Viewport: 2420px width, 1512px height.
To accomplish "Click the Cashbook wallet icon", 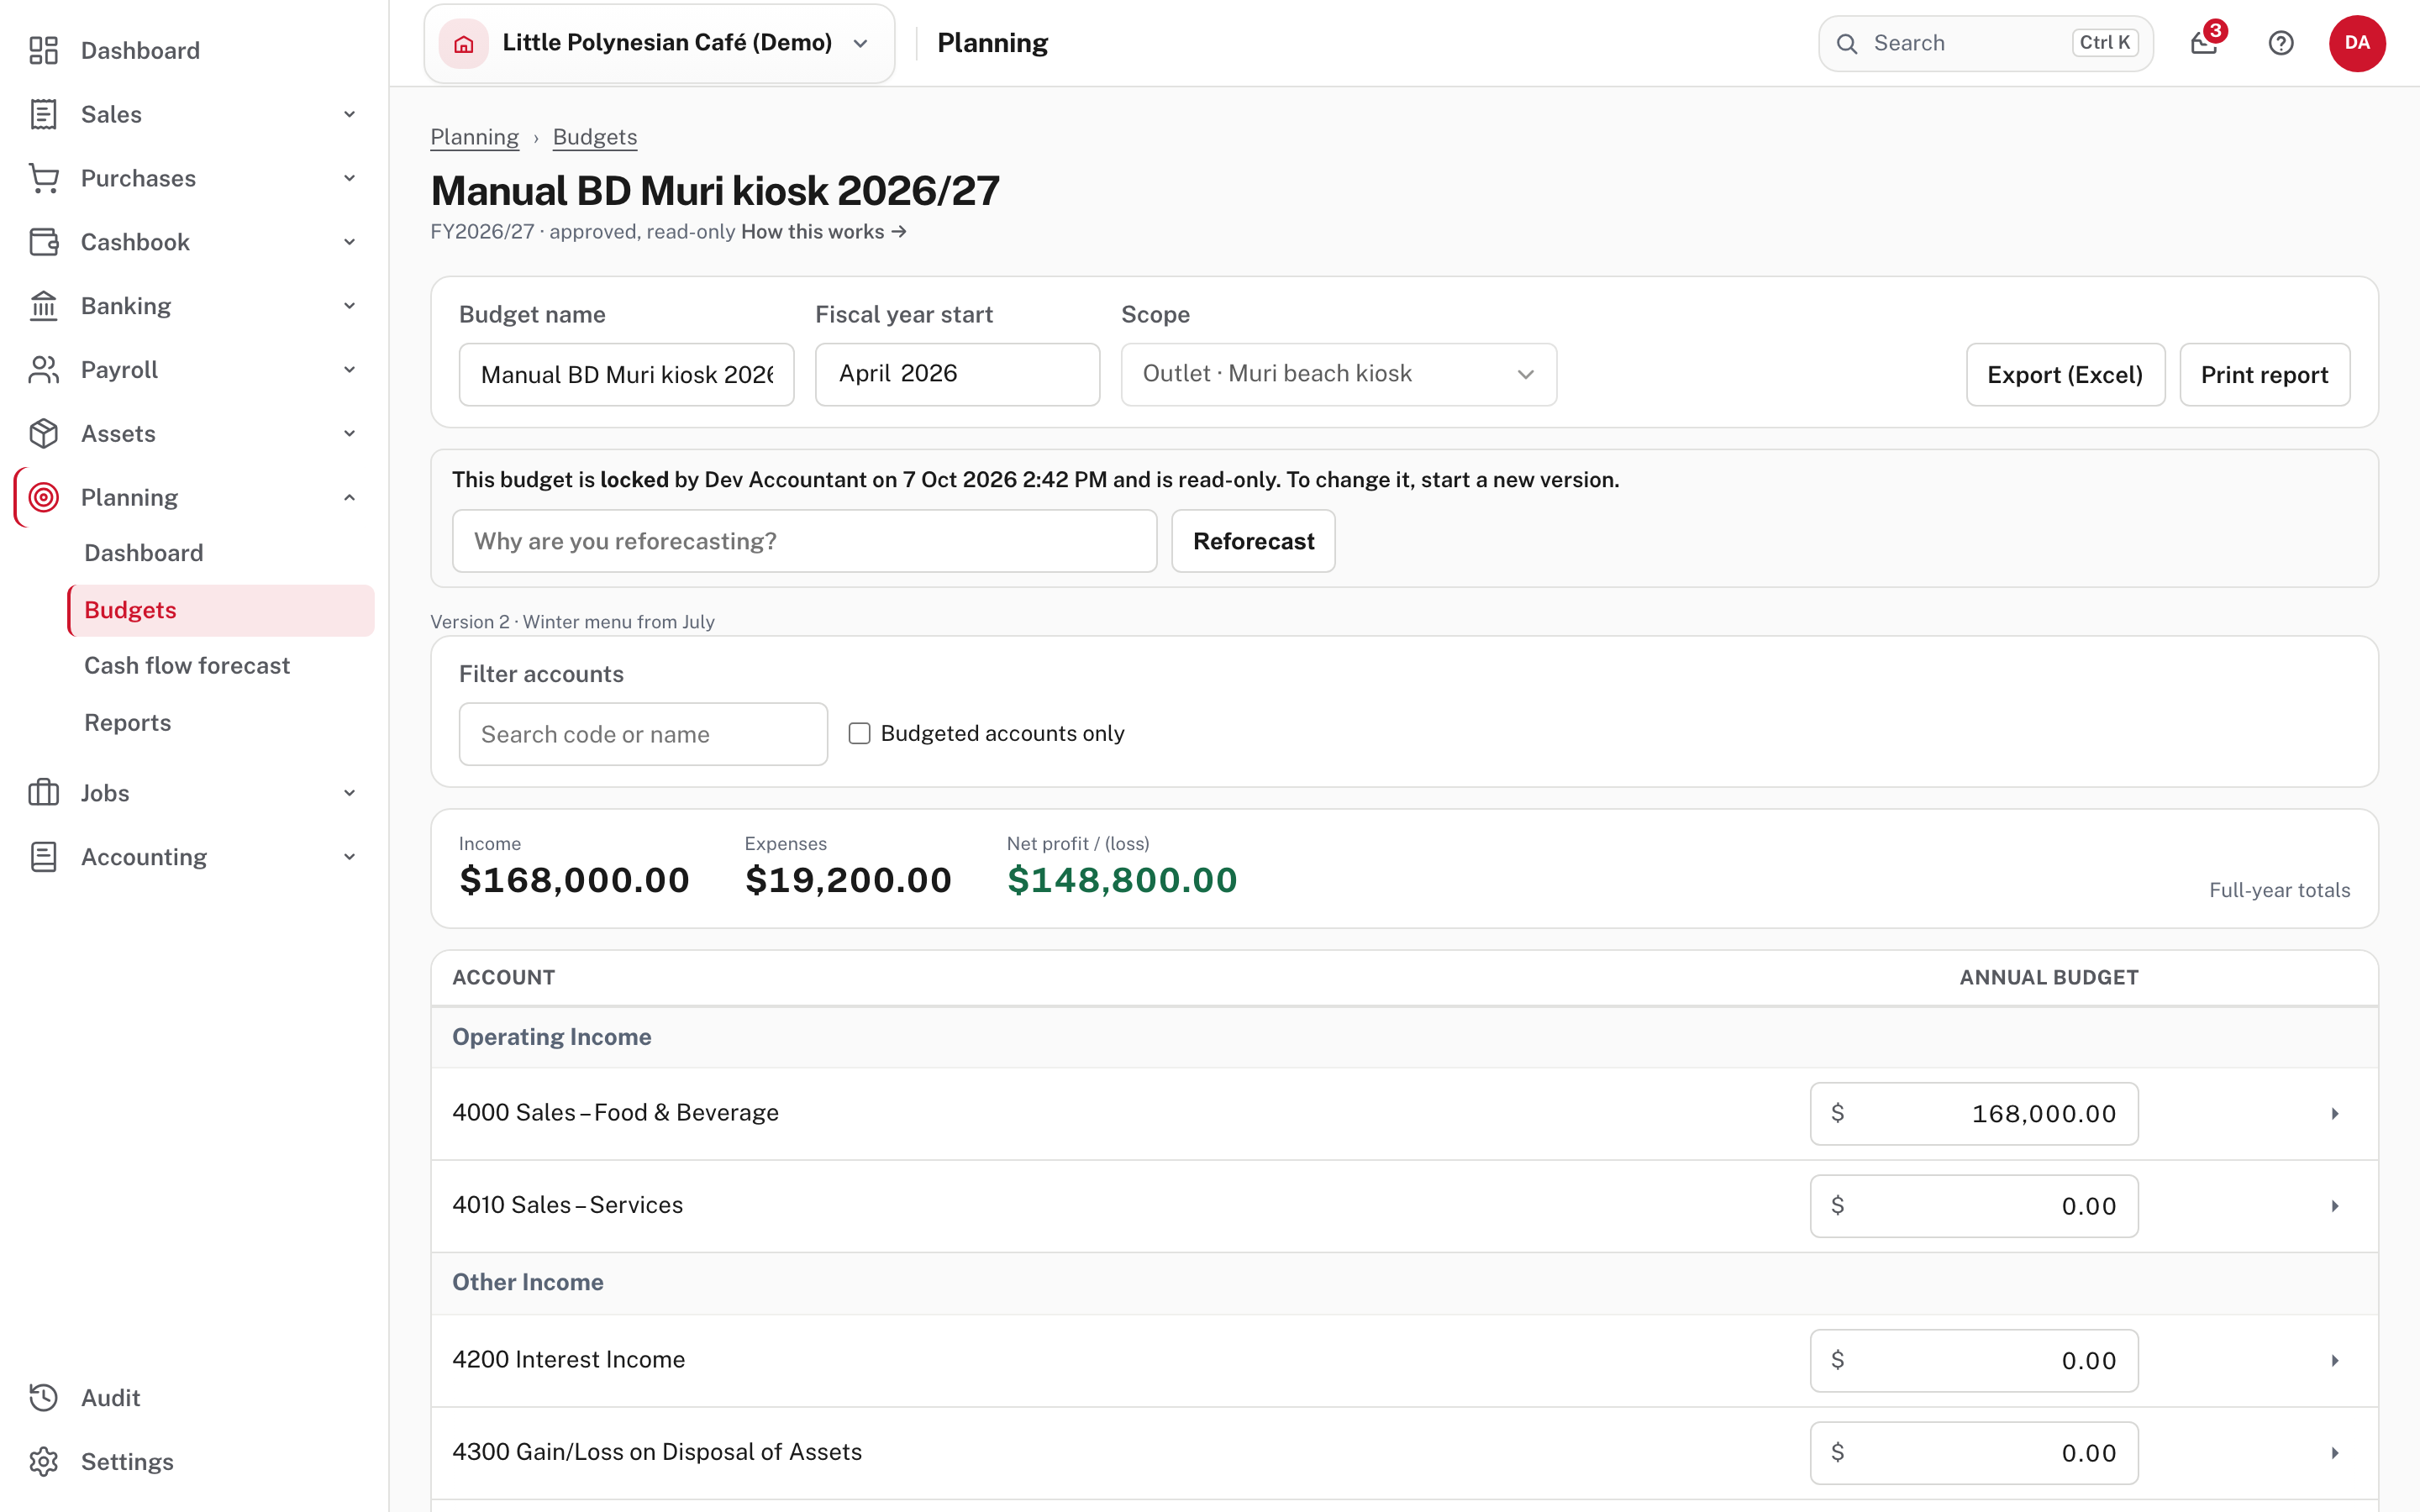I will pyautogui.click(x=43, y=242).
